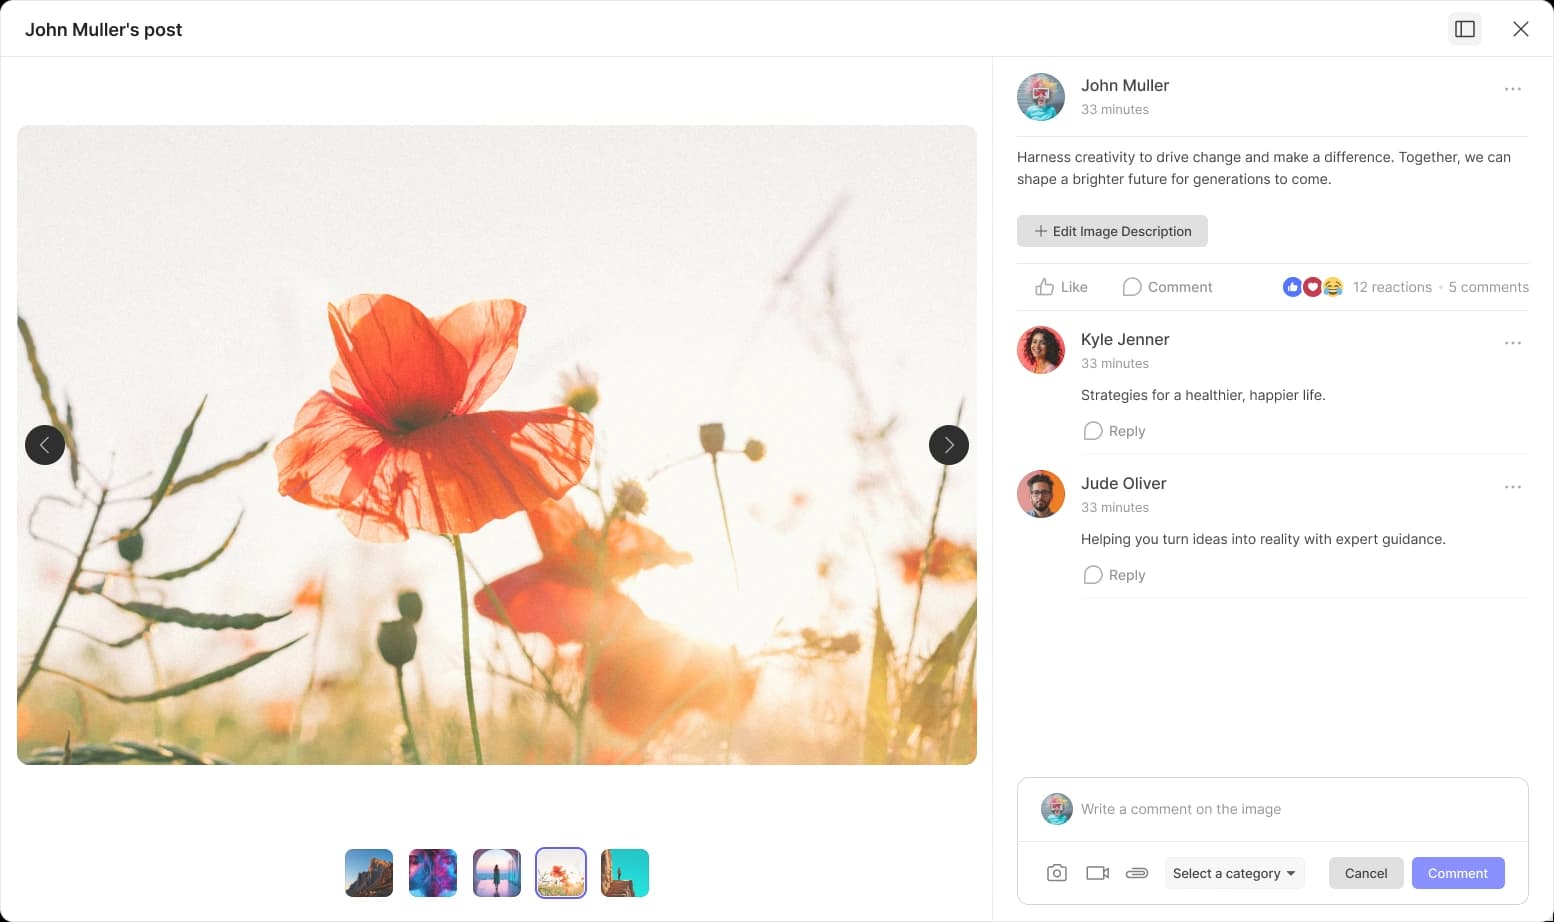
Task: Go to the next image arrow
Action: 948,445
